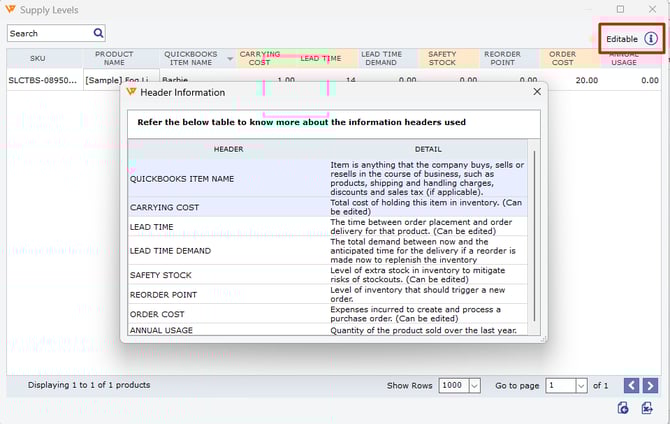The width and height of the screenshot is (670, 424).
Task: Open the QuickBooks Item Name column arrow
Action: pyautogui.click(x=231, y=58)
